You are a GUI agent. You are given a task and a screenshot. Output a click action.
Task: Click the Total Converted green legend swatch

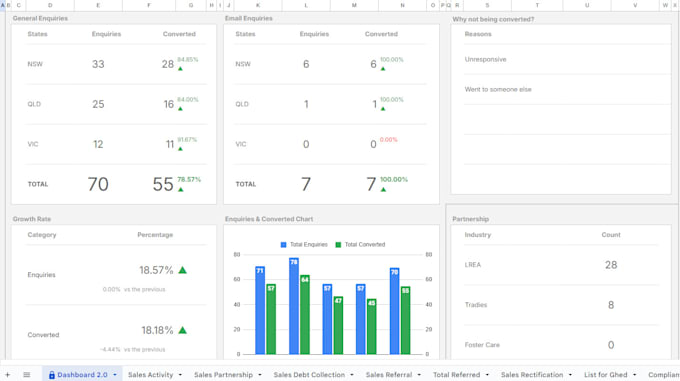[x=338, y=245]
